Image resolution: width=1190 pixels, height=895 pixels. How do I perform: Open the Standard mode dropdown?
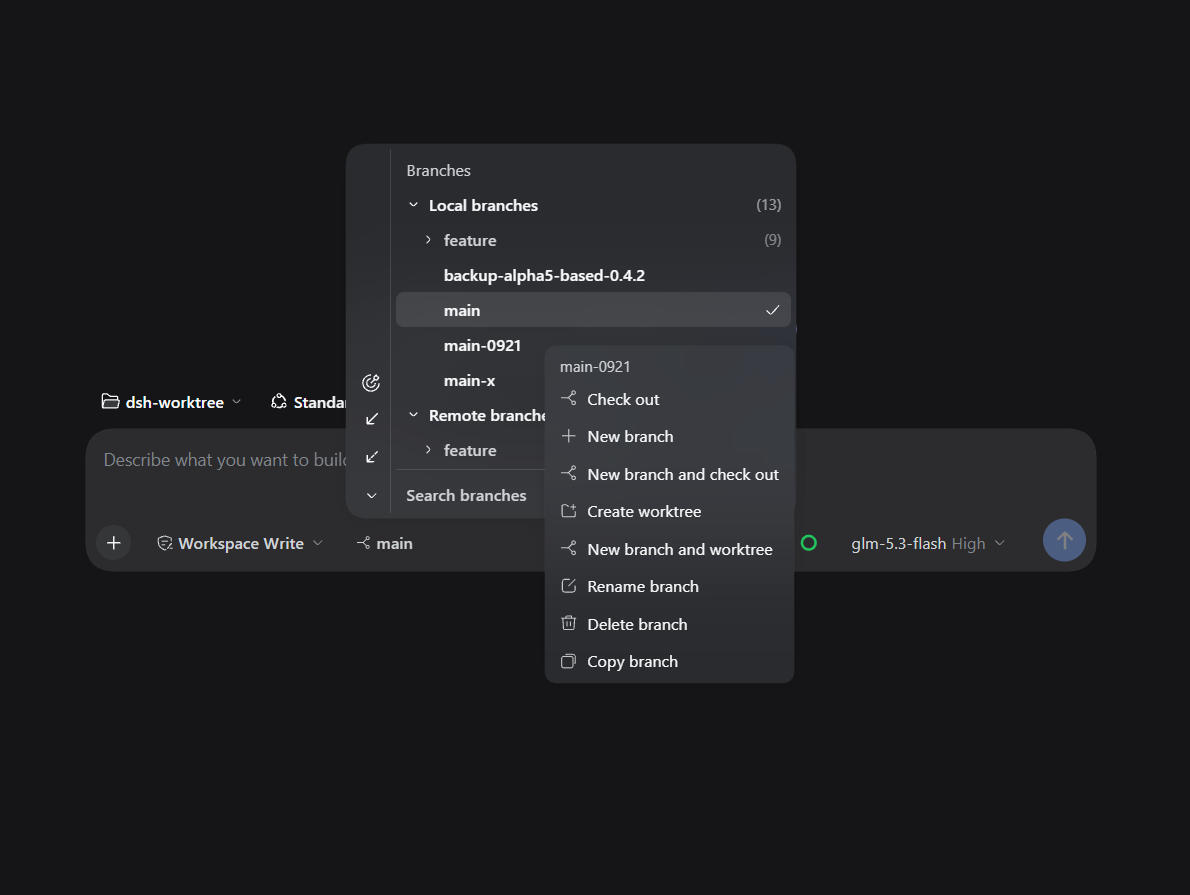308,402
